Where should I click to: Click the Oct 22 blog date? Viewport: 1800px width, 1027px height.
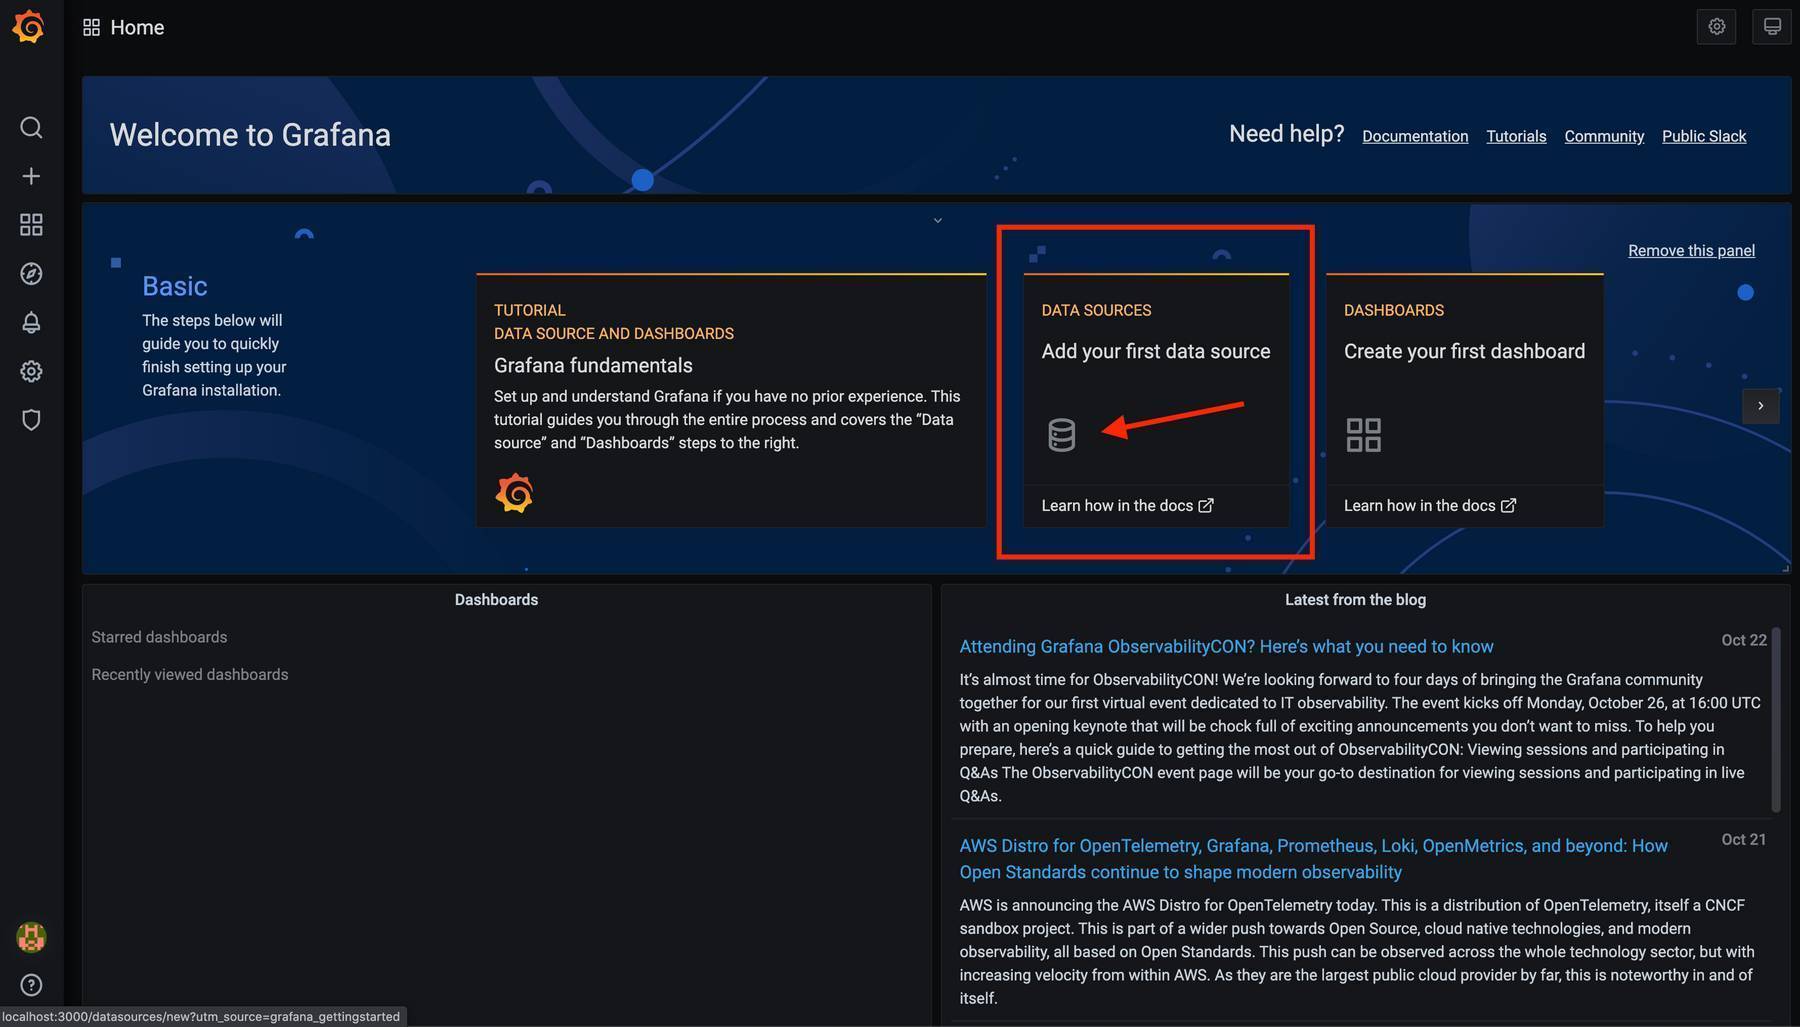[1744, 640]
